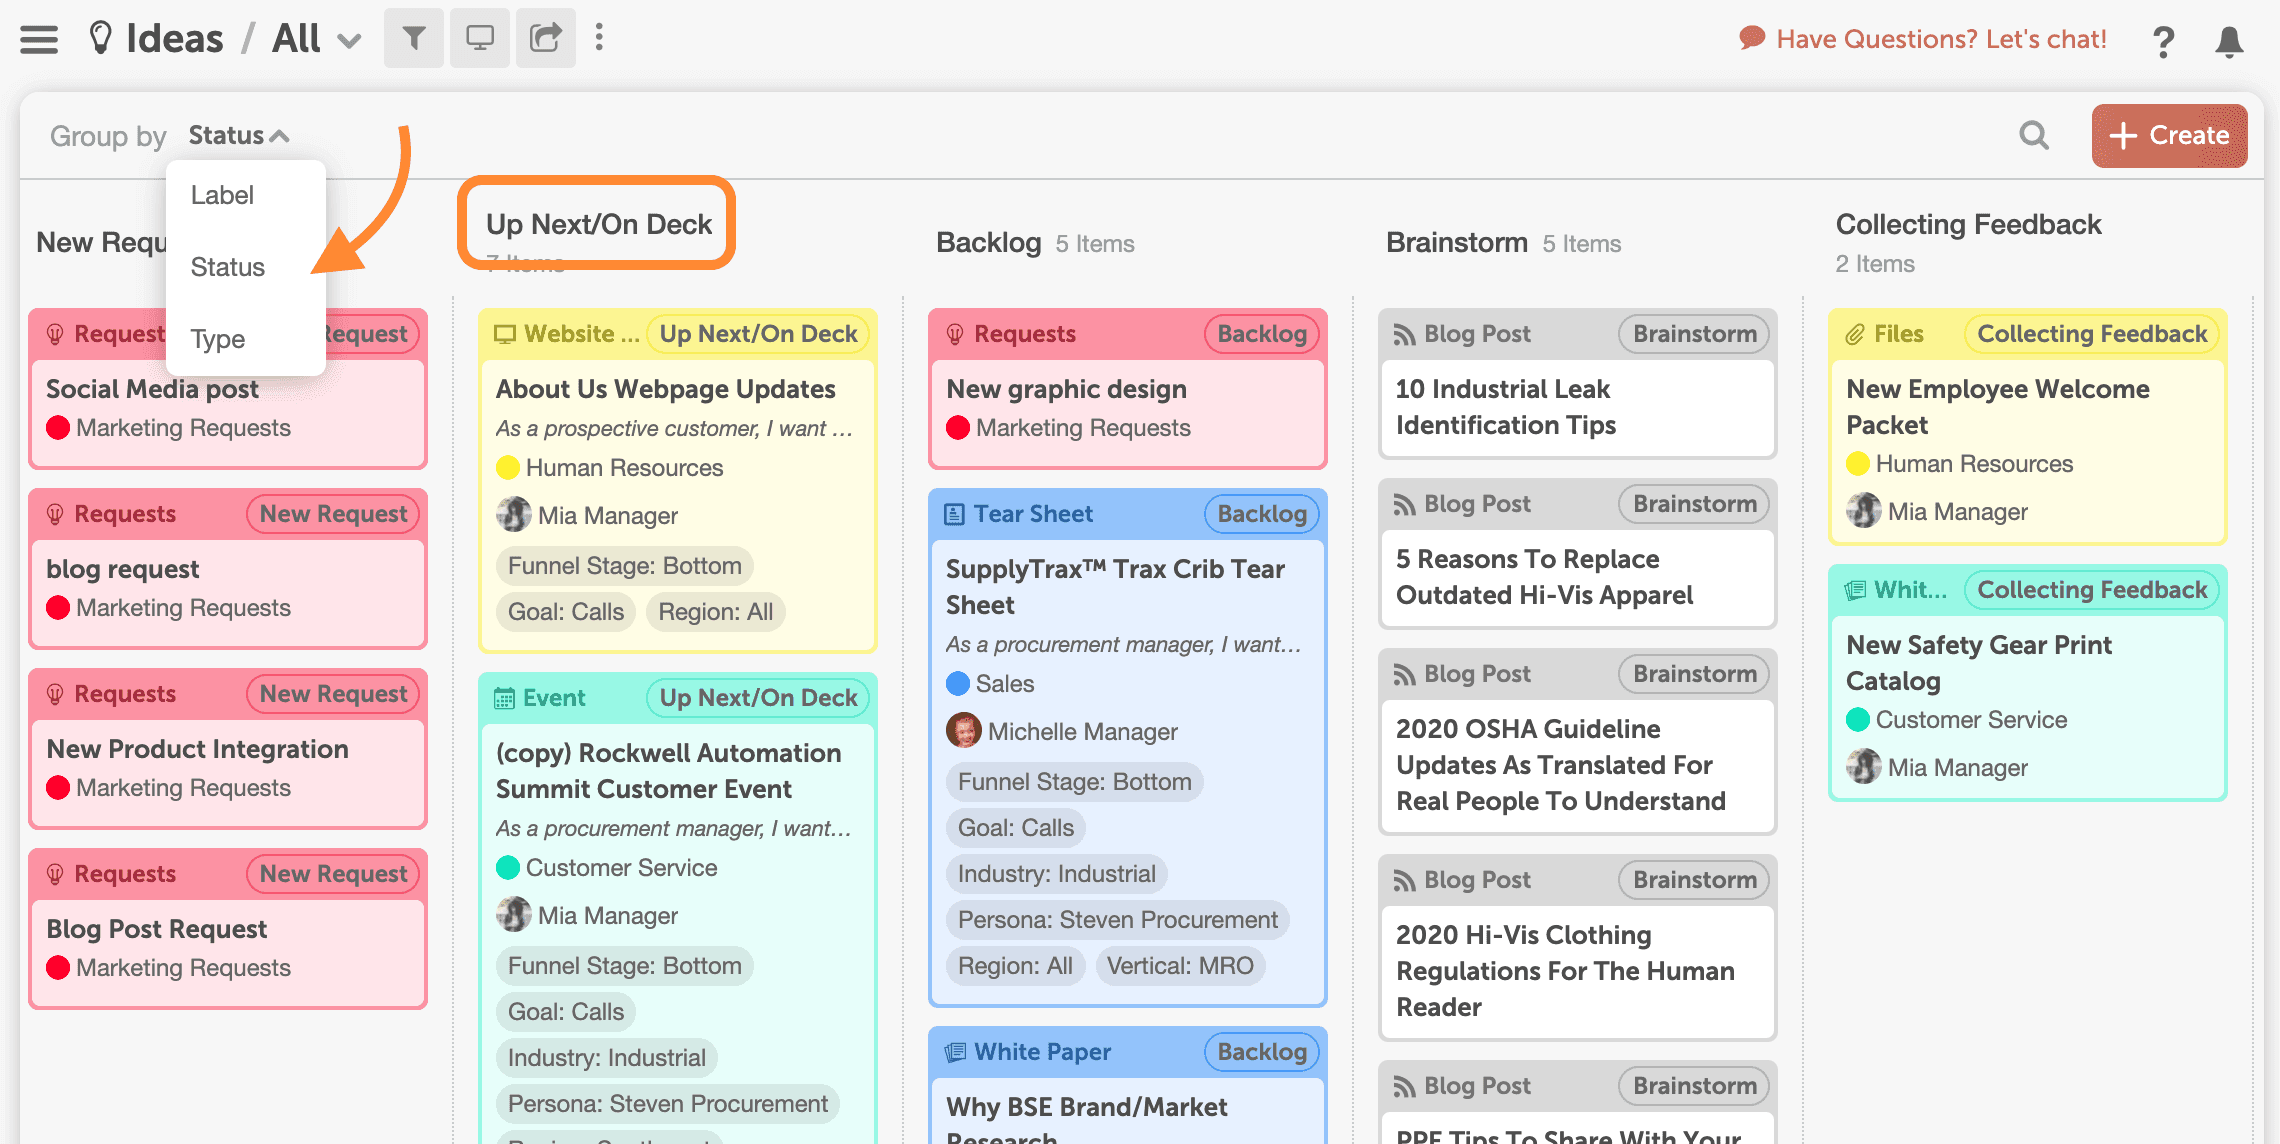
Task: Click yellow Human Resources dot on About Us card
Action: click(508, 468)
